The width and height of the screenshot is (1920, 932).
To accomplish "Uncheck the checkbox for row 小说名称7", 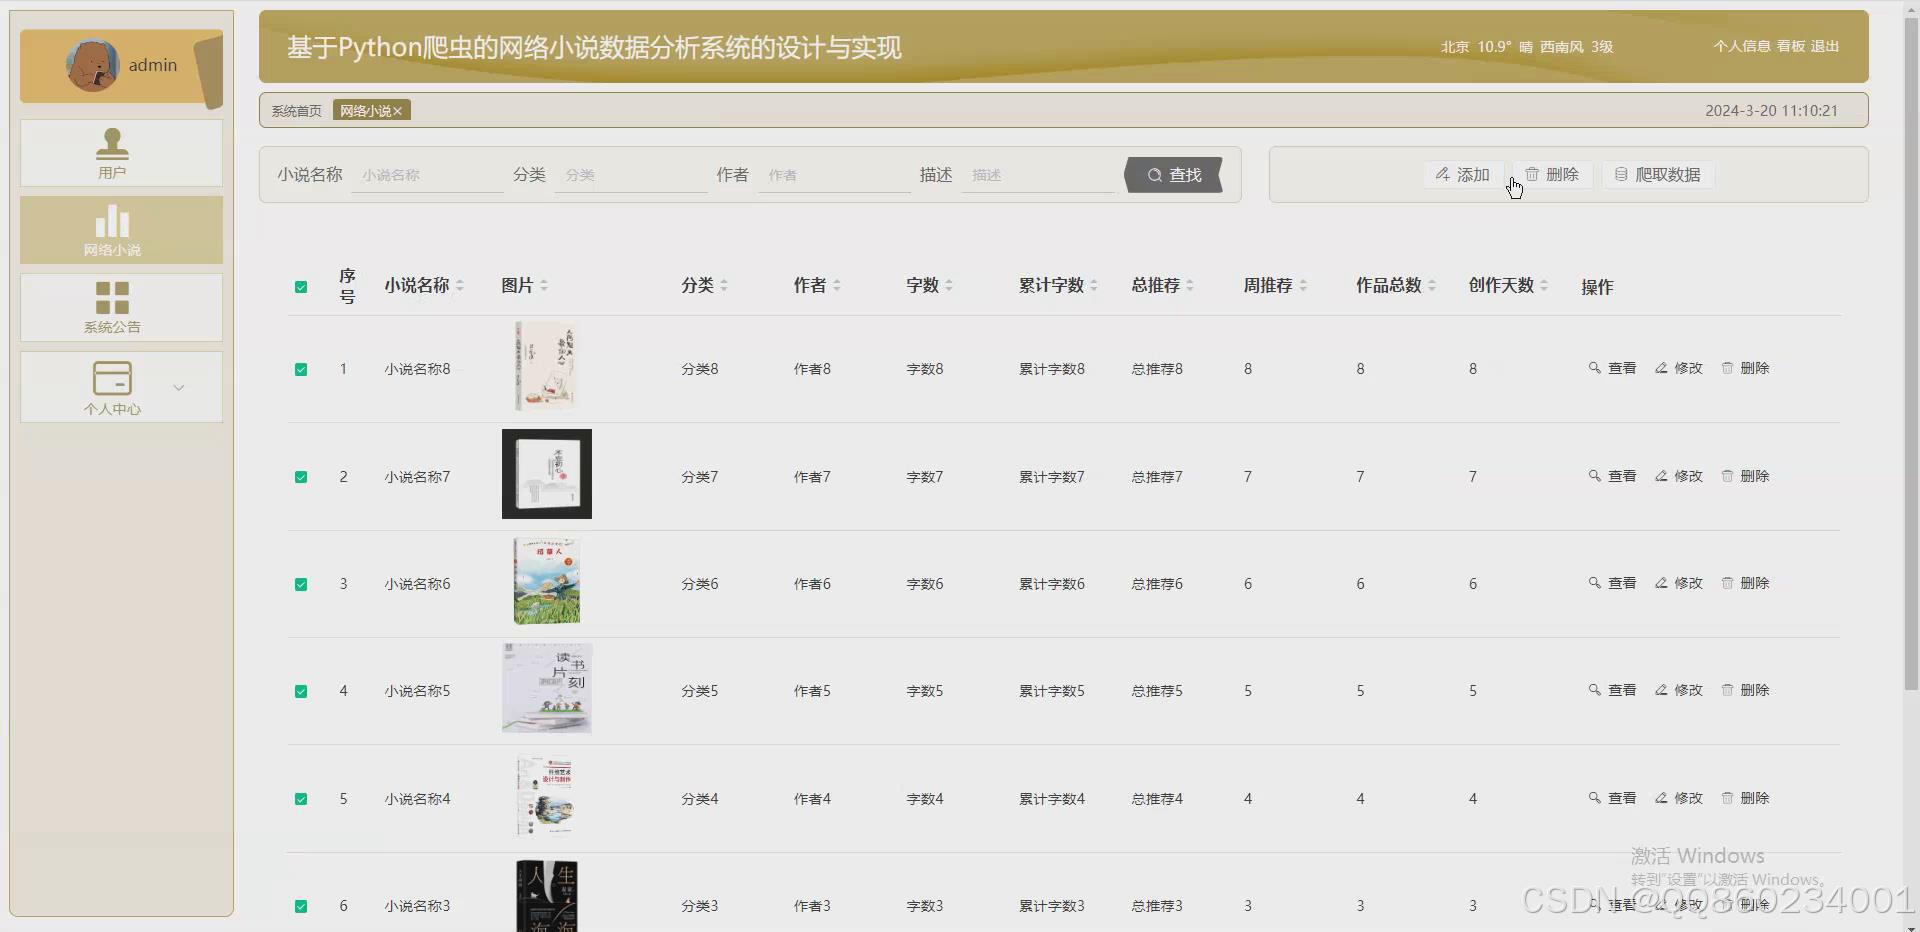I will point(301,477).
